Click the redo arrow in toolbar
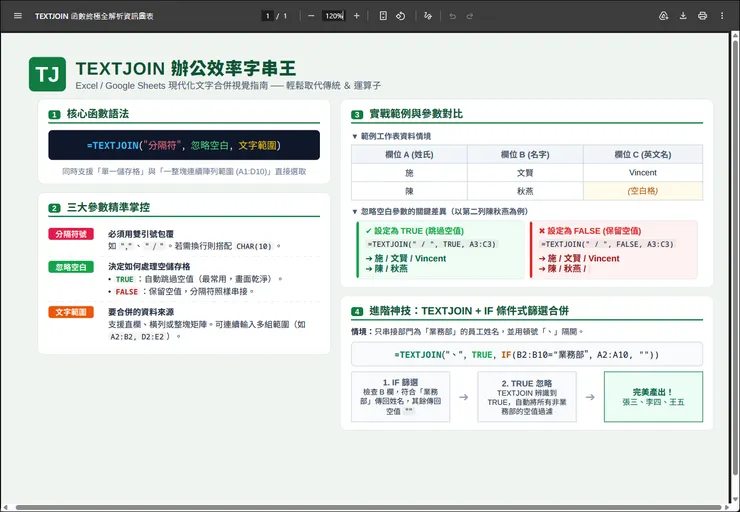The image size is (740, 512). (x=470, y=16)
